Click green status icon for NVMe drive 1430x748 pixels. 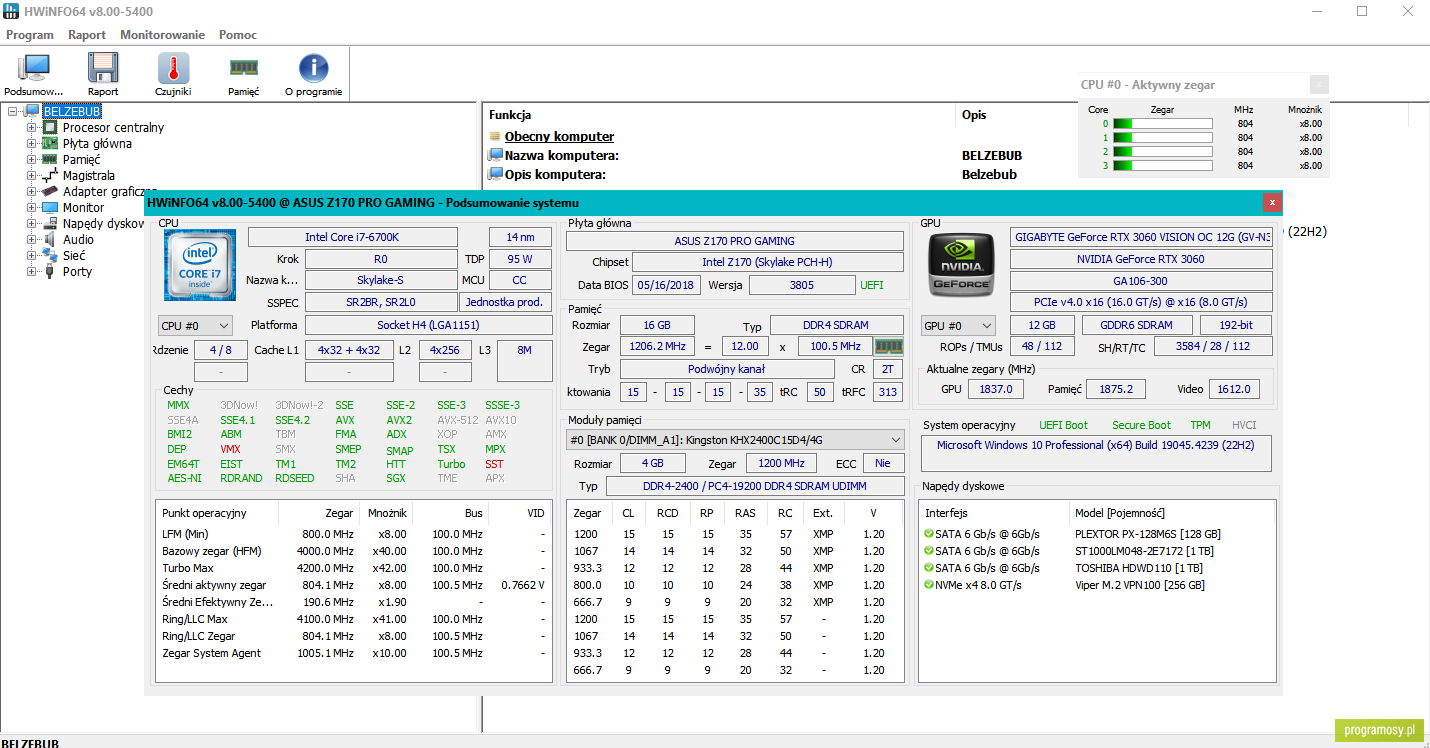coord(929,585)
